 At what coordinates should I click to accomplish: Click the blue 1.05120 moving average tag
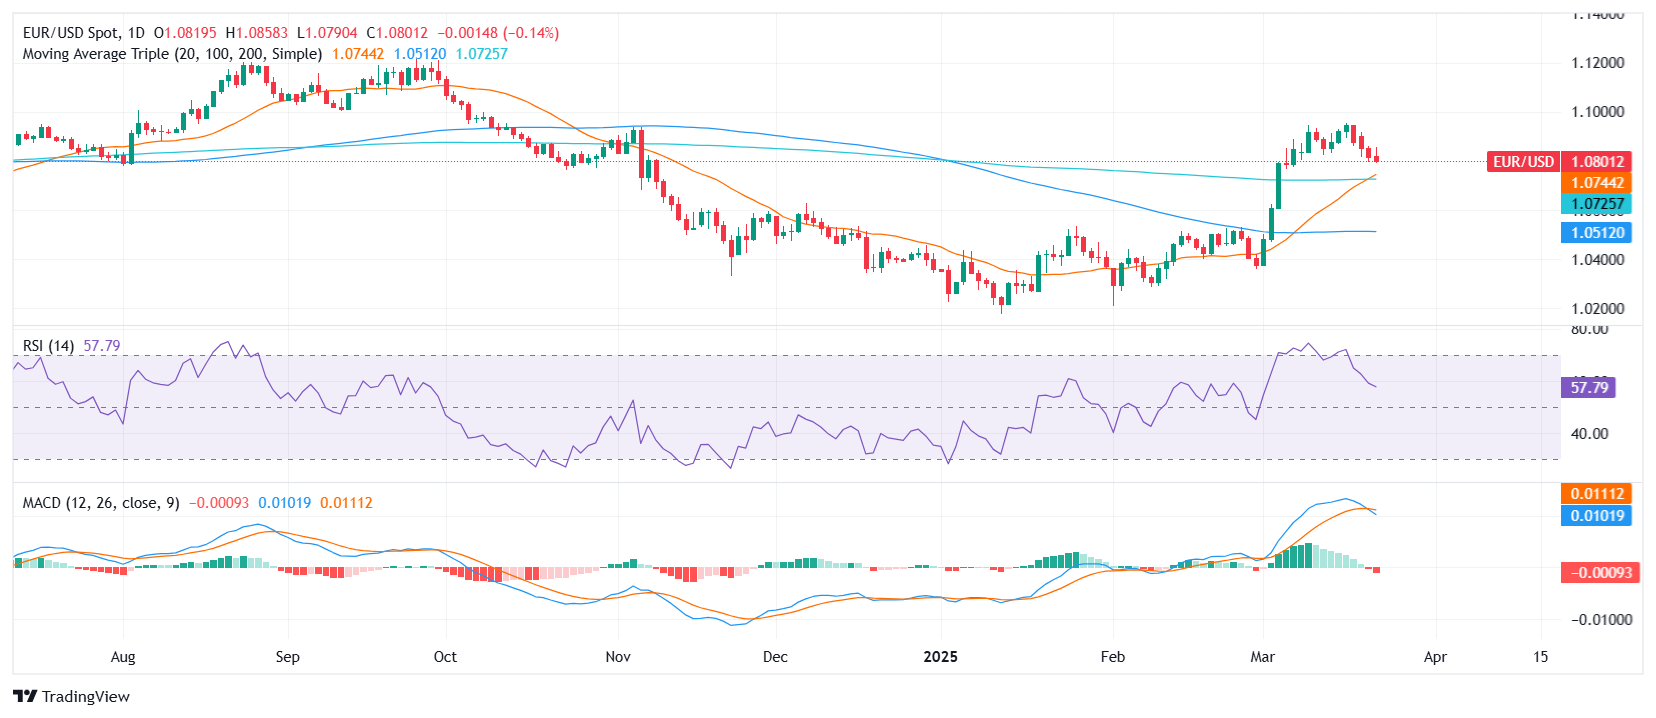coord(1596,233)
